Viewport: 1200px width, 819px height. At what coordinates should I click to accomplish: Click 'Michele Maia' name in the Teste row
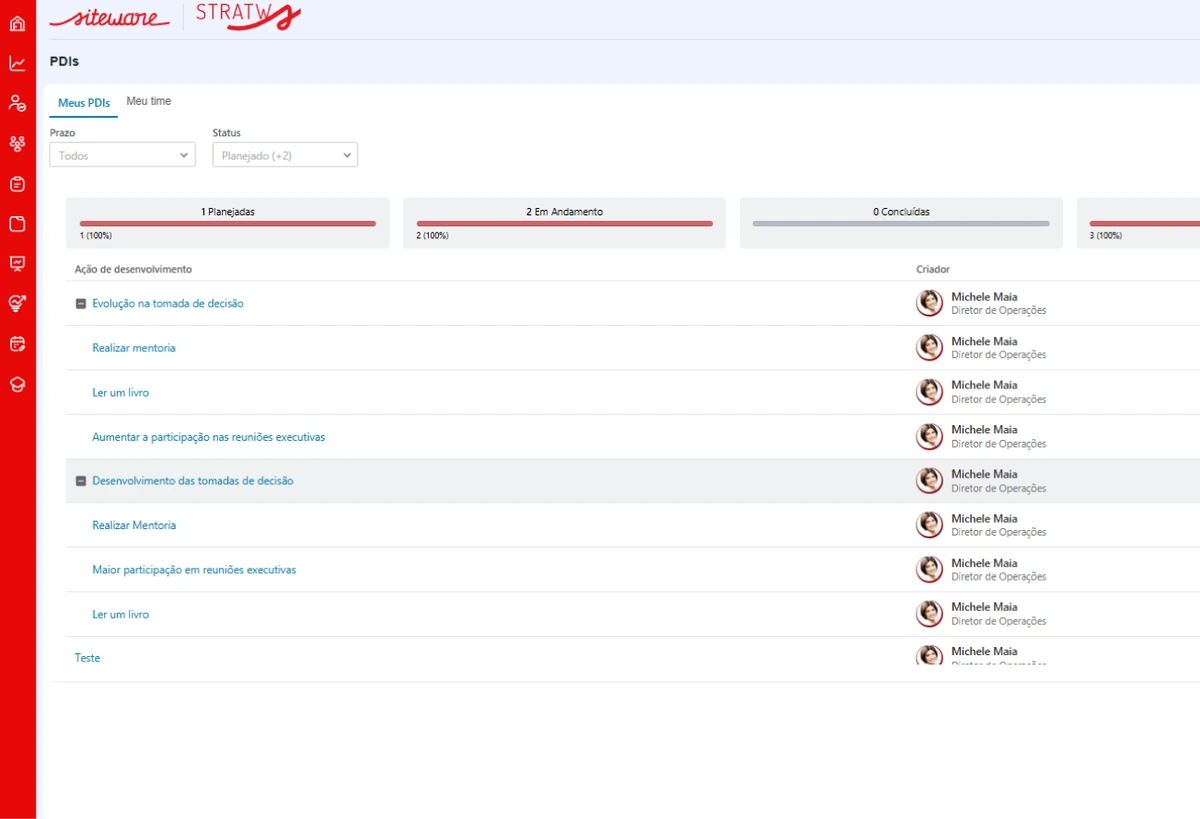pos(984,652)
